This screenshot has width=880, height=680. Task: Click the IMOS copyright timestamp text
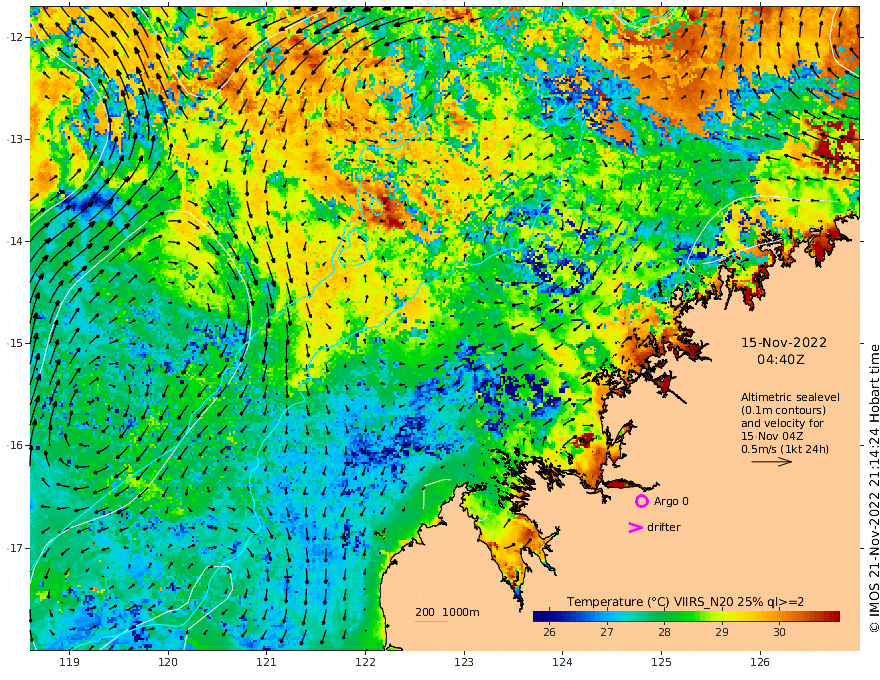[x=873, y=488]
